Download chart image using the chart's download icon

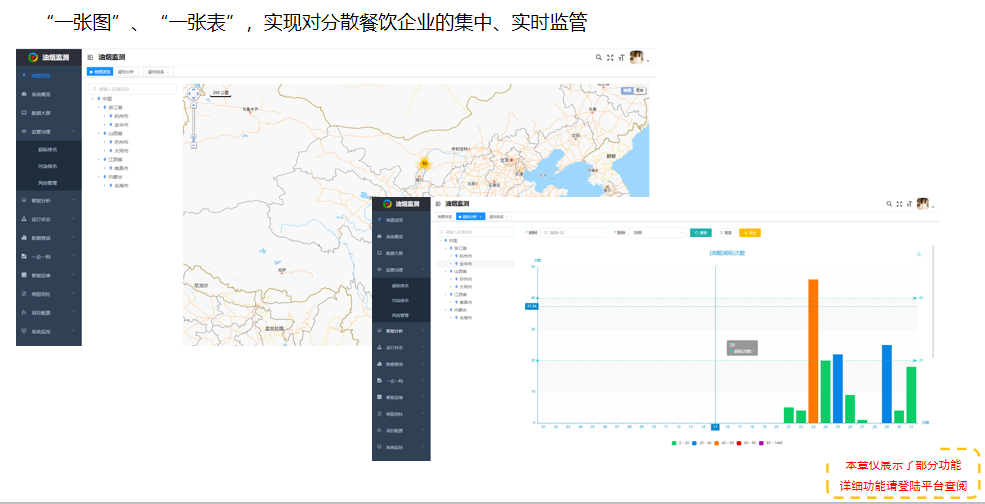pos(918,253)
